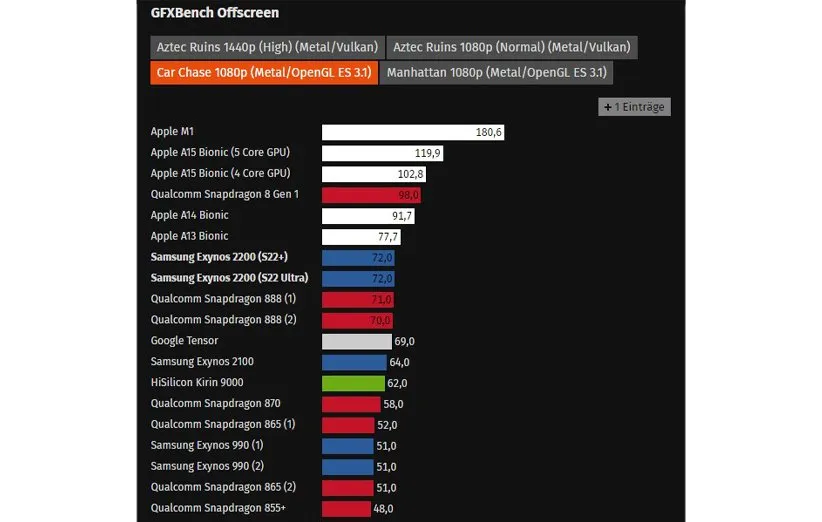822x522 pixels.
Task: Select Qualcomm Snapdragon 870 label
Action: click(215, 404)
